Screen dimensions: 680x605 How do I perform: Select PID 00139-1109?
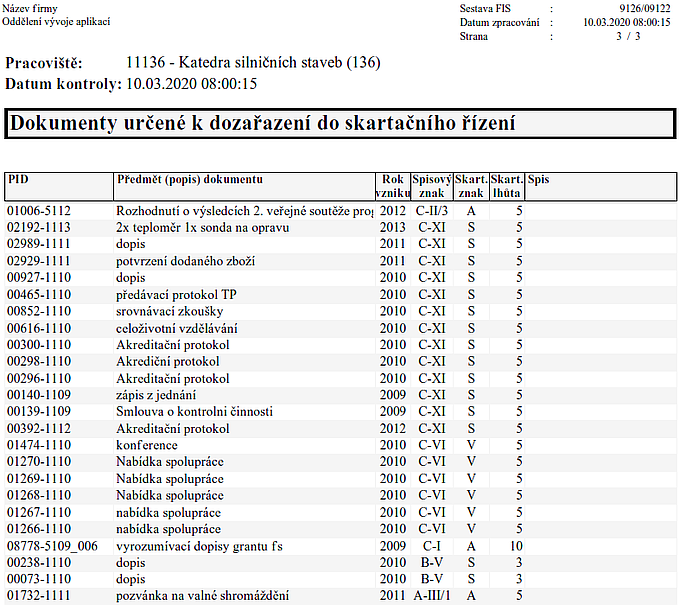click(39, 412)
